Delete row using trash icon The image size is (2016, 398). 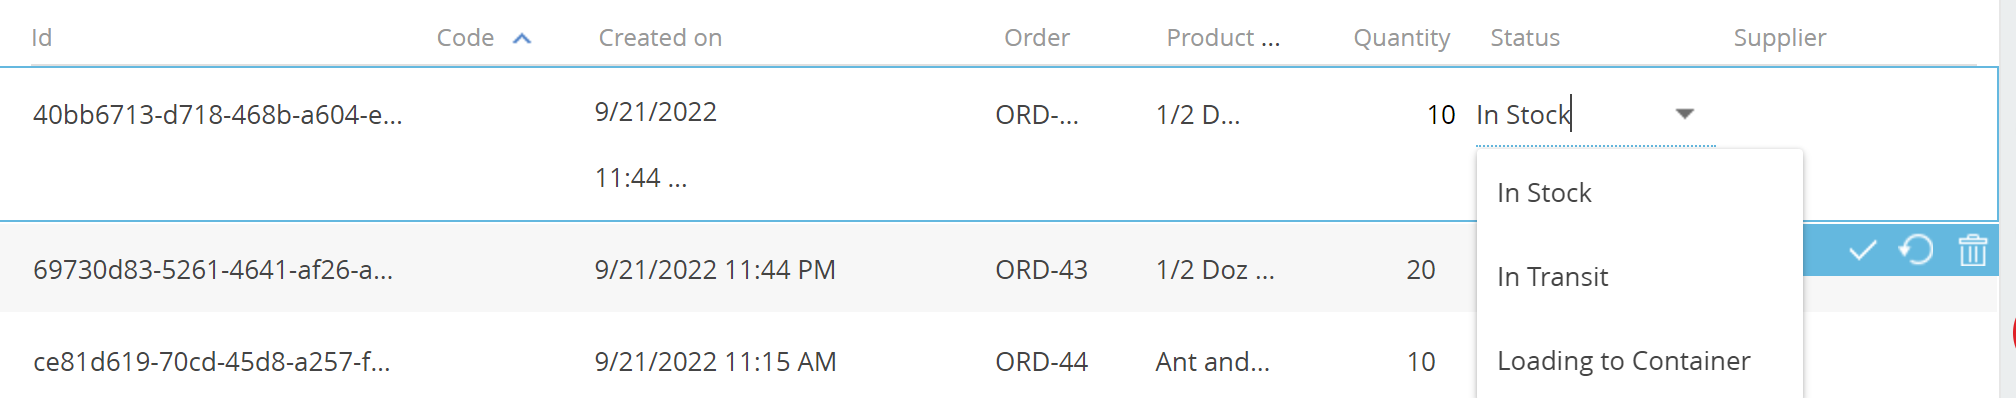pos(1972,250)
